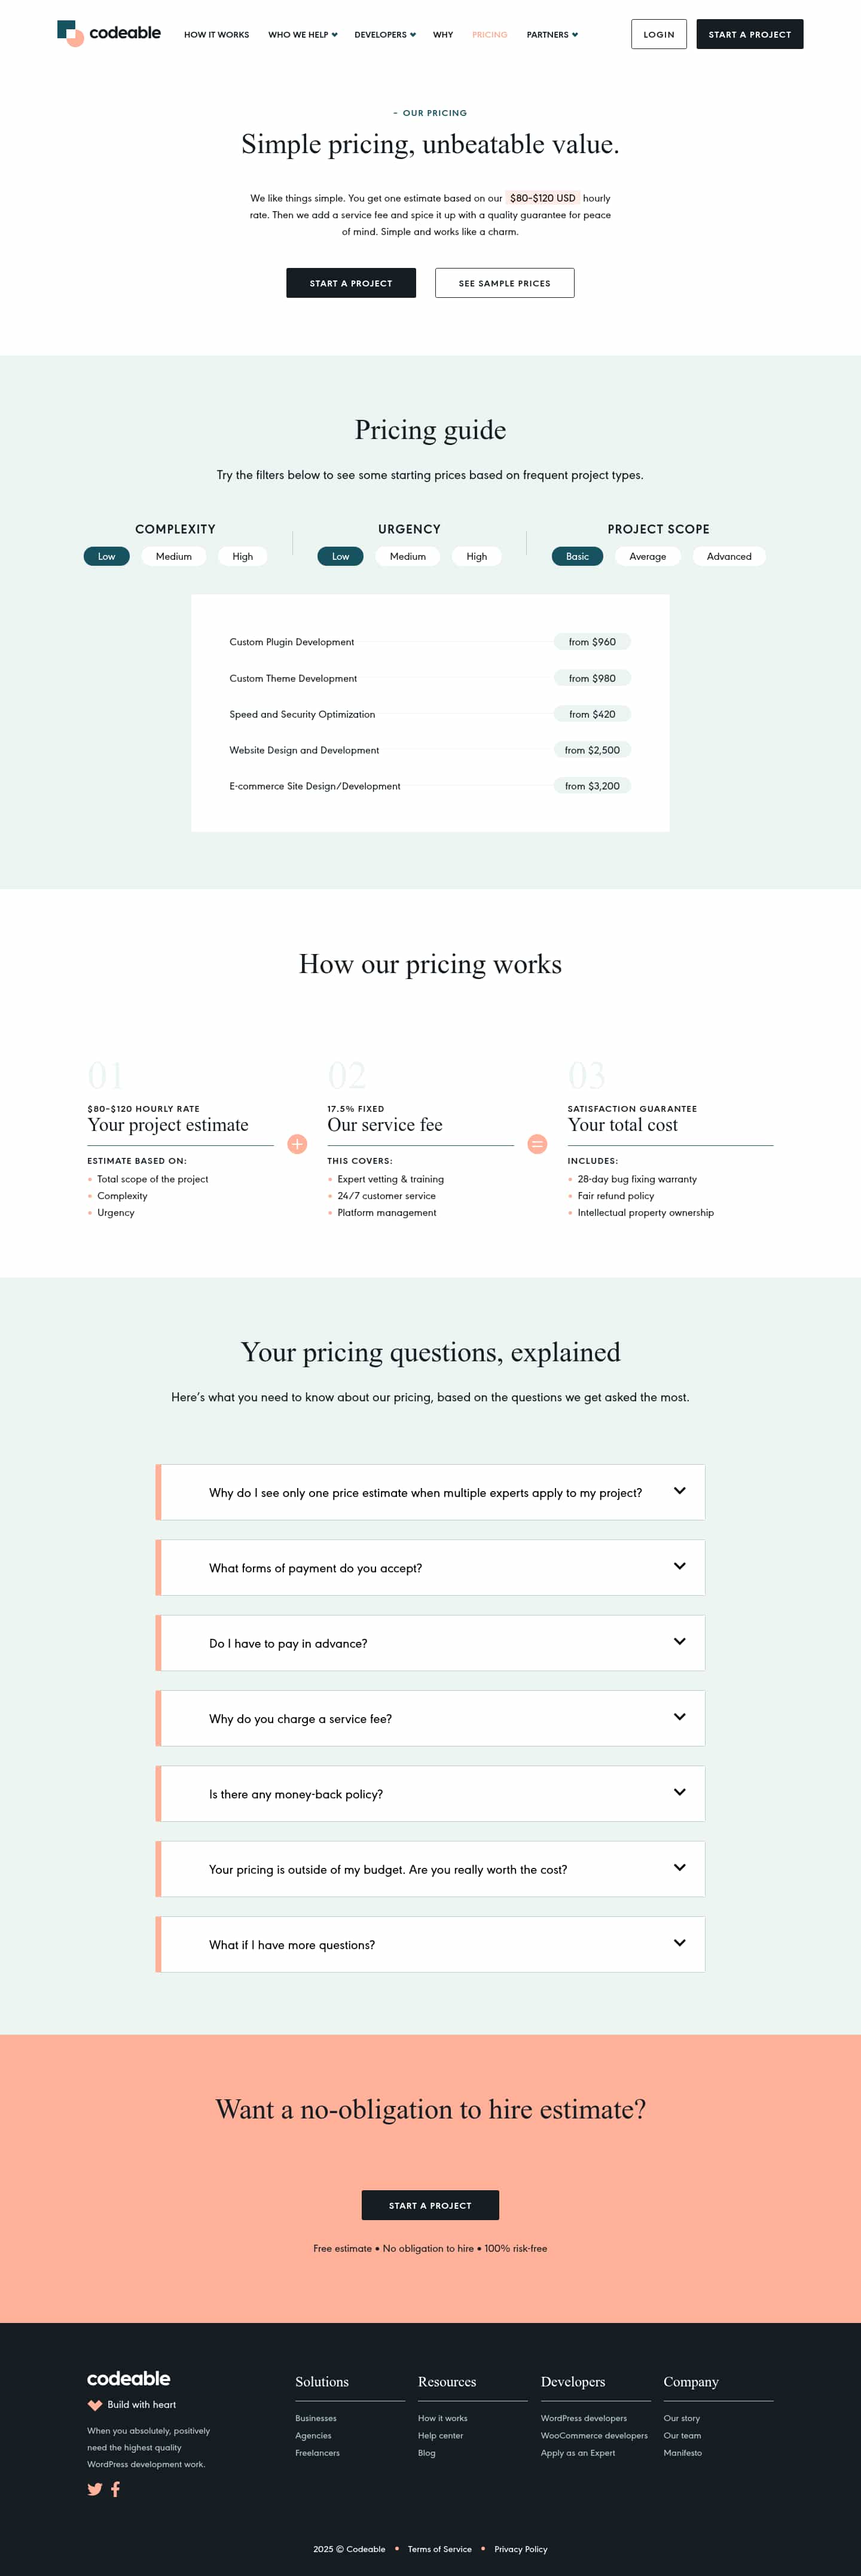Open How It Works menu item
Image resolution: width=861 pixels, height=2576 pixels.
point(216,35)
